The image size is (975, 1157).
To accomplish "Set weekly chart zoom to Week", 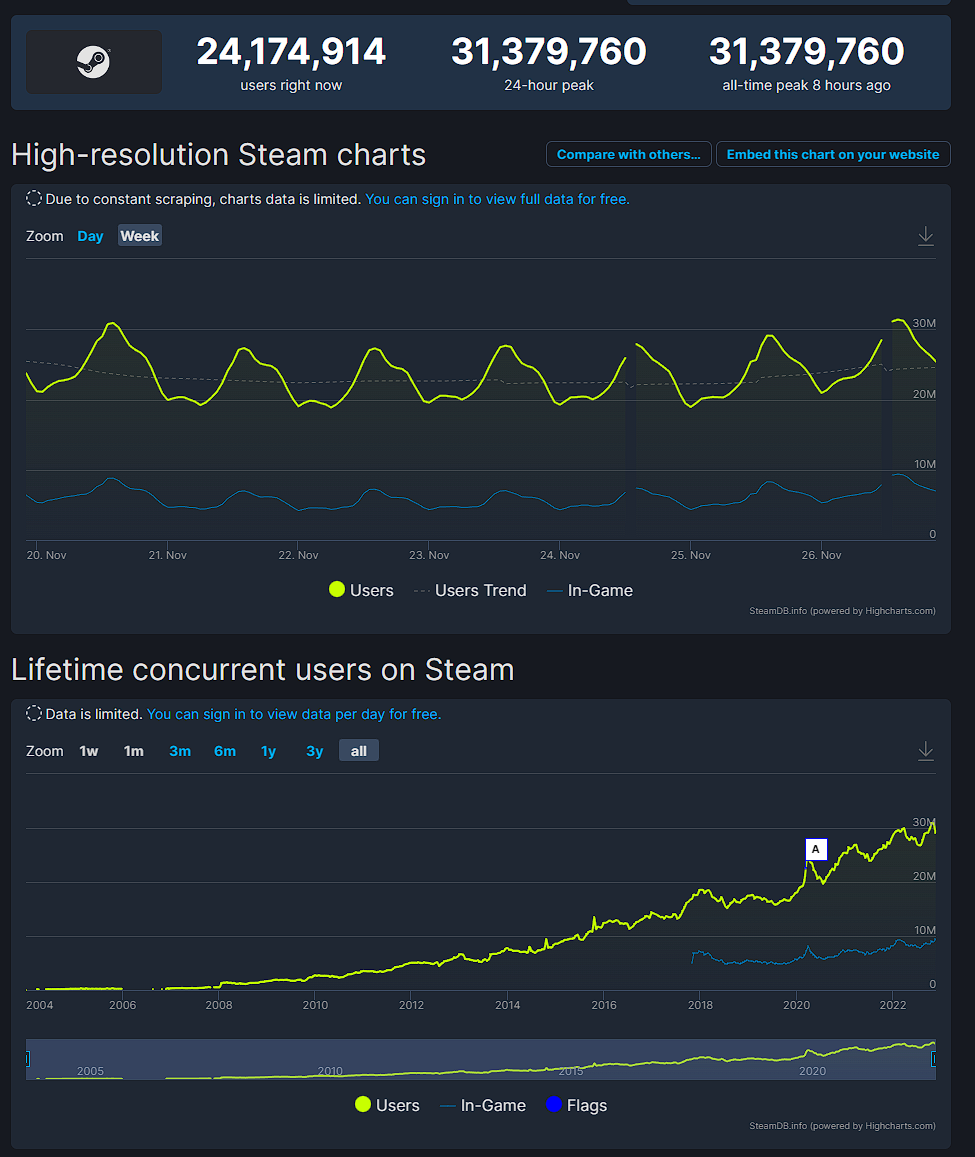I will 139,236.
